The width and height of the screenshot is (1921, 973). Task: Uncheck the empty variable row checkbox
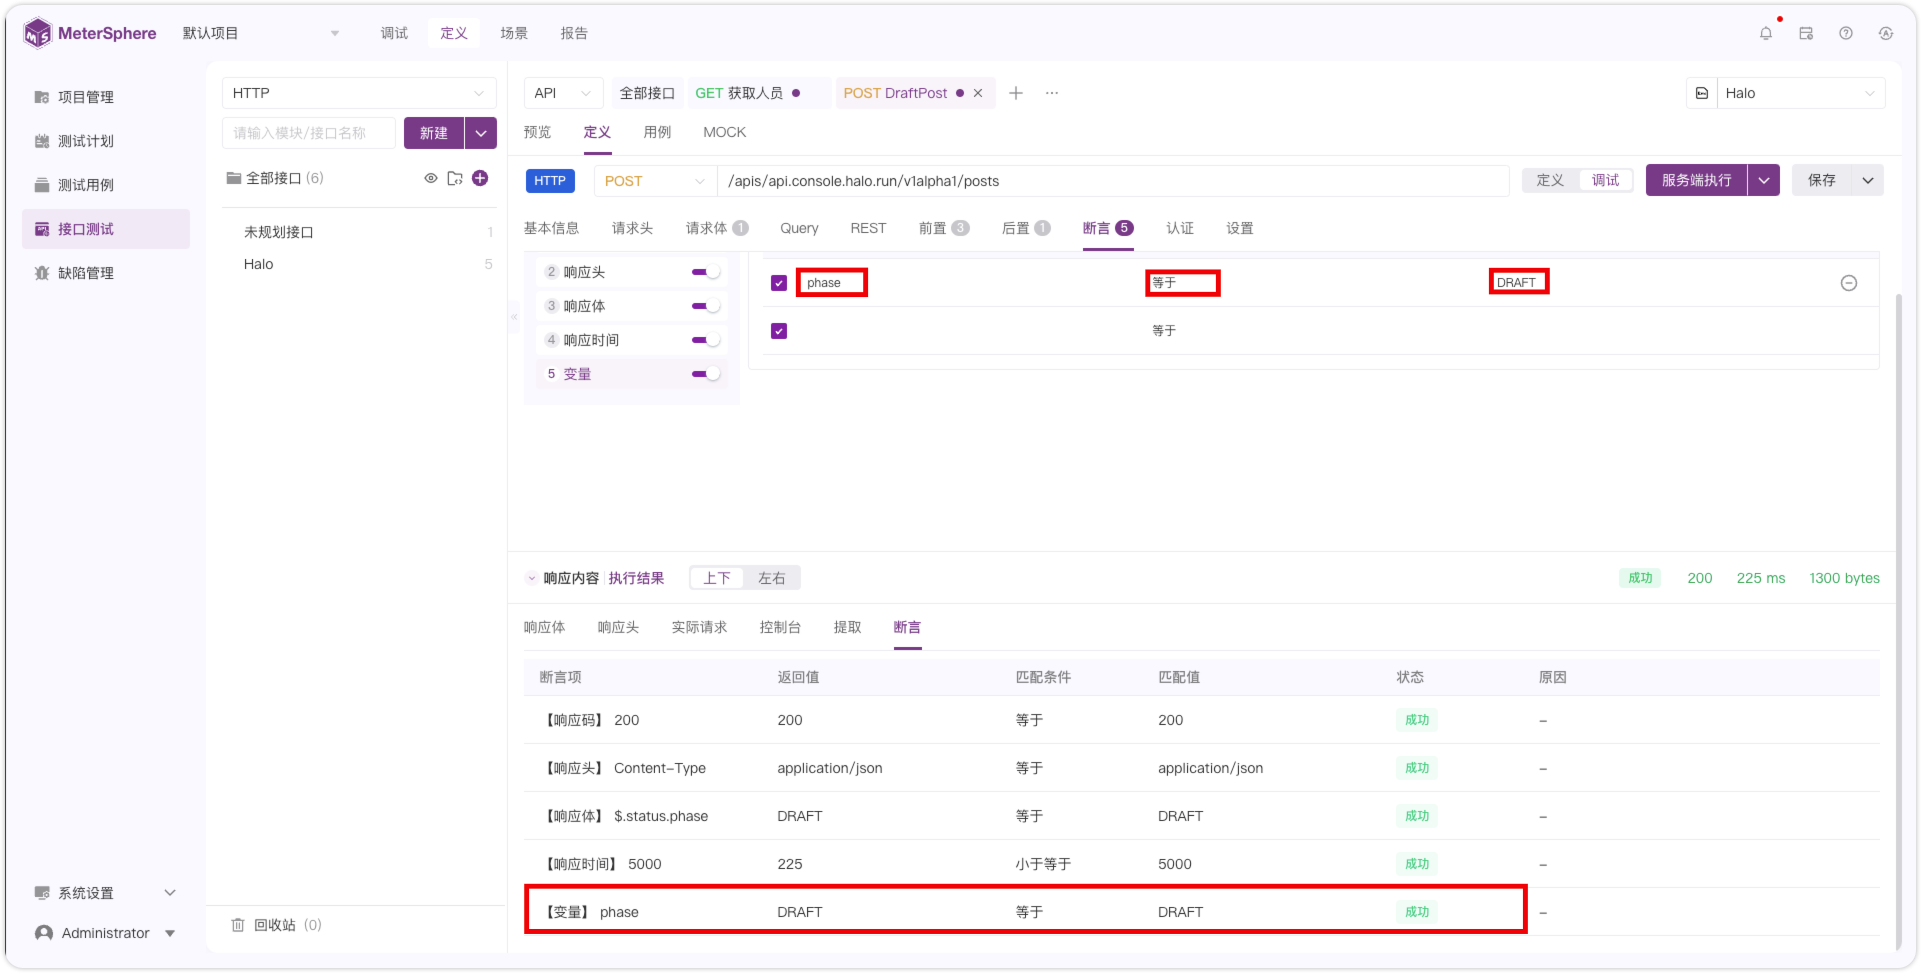[x=779, y=331]
